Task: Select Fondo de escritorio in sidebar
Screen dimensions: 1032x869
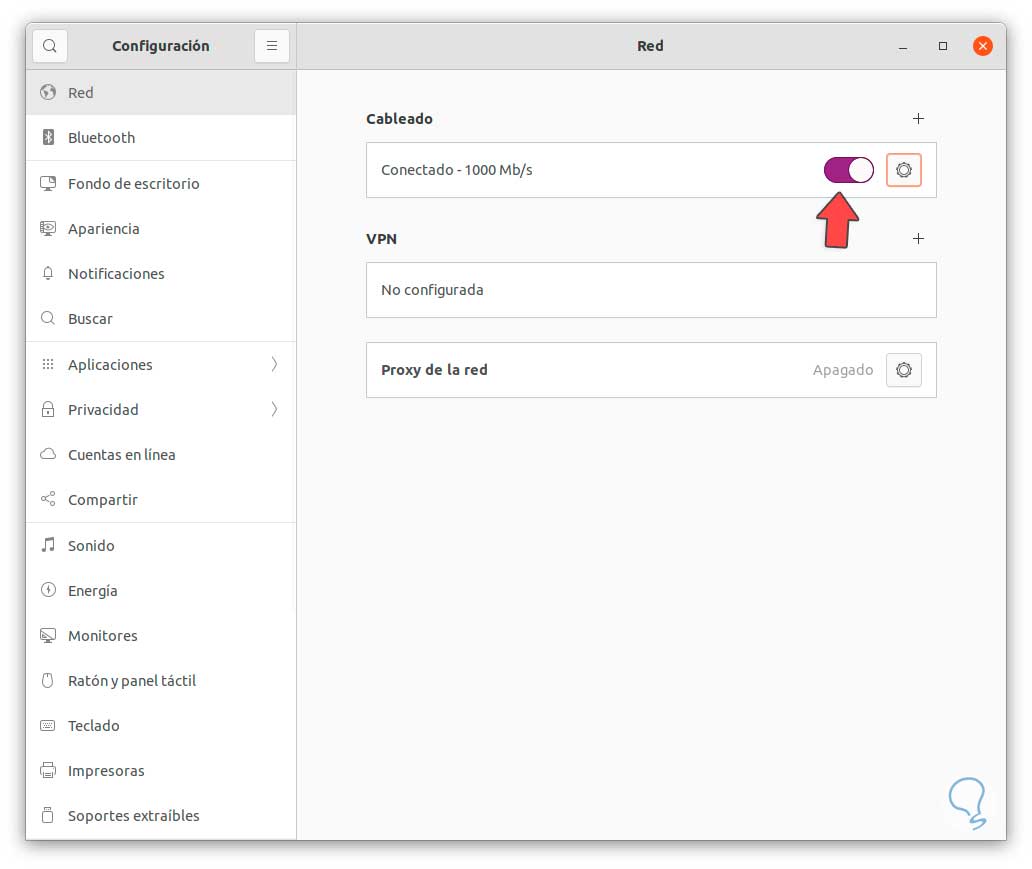Action: click(133, 184)
